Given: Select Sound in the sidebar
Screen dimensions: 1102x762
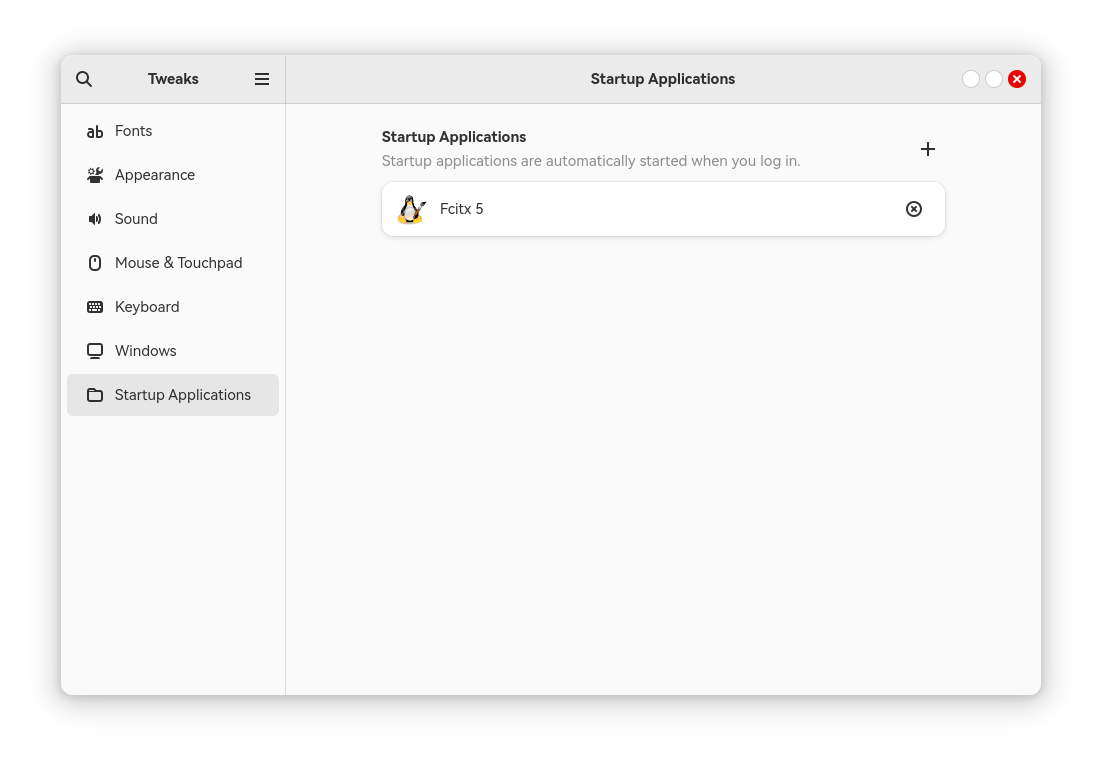Looking at the screenshot, I should click(x=136, y=219).
